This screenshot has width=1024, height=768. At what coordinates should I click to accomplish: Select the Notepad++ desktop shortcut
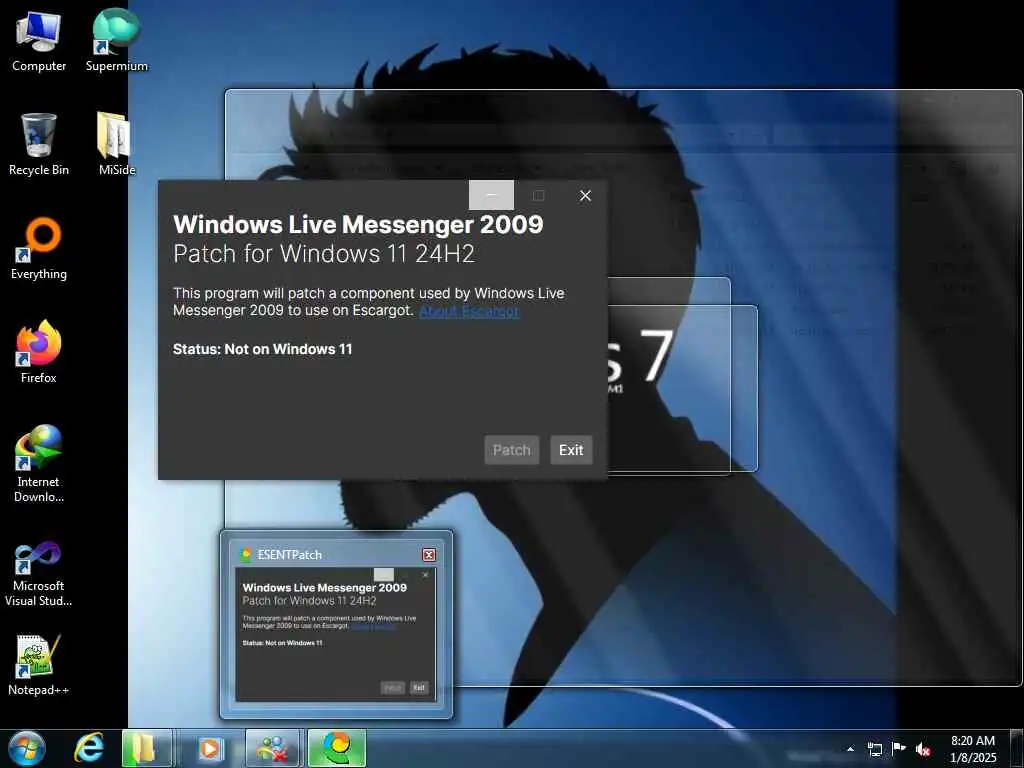[x=39, y=665]
